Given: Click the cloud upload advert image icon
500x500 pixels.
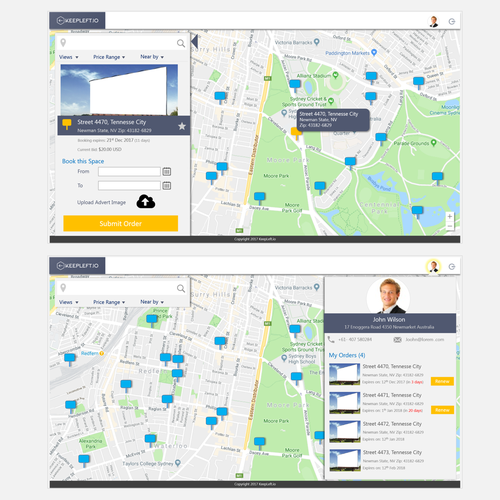Looking at the screenshot, I should [146, 201].
